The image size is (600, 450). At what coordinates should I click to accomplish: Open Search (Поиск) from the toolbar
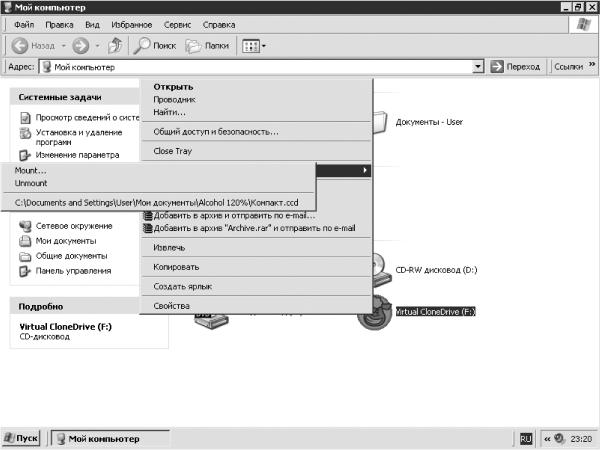coord(155,46)
